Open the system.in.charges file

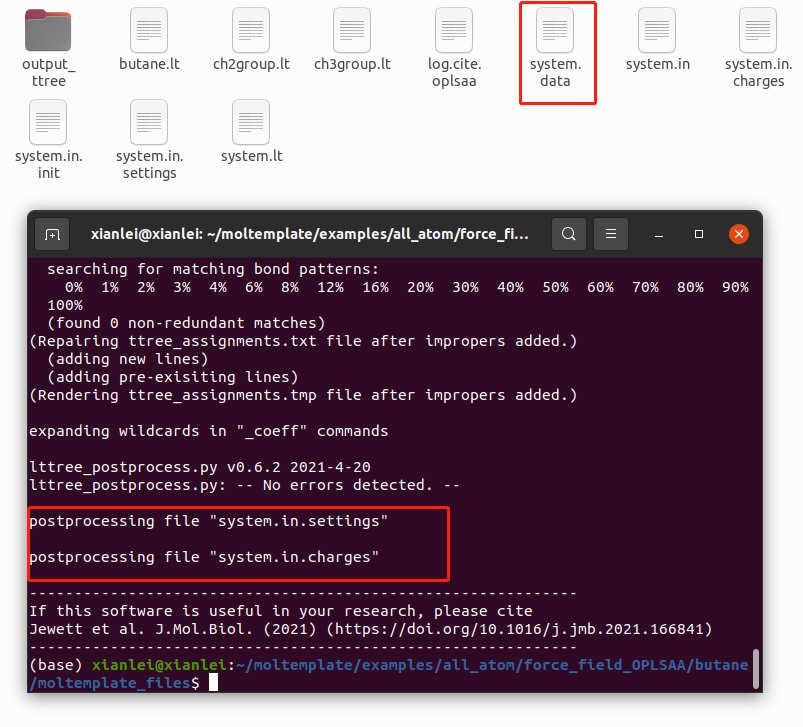click(757, 32)
